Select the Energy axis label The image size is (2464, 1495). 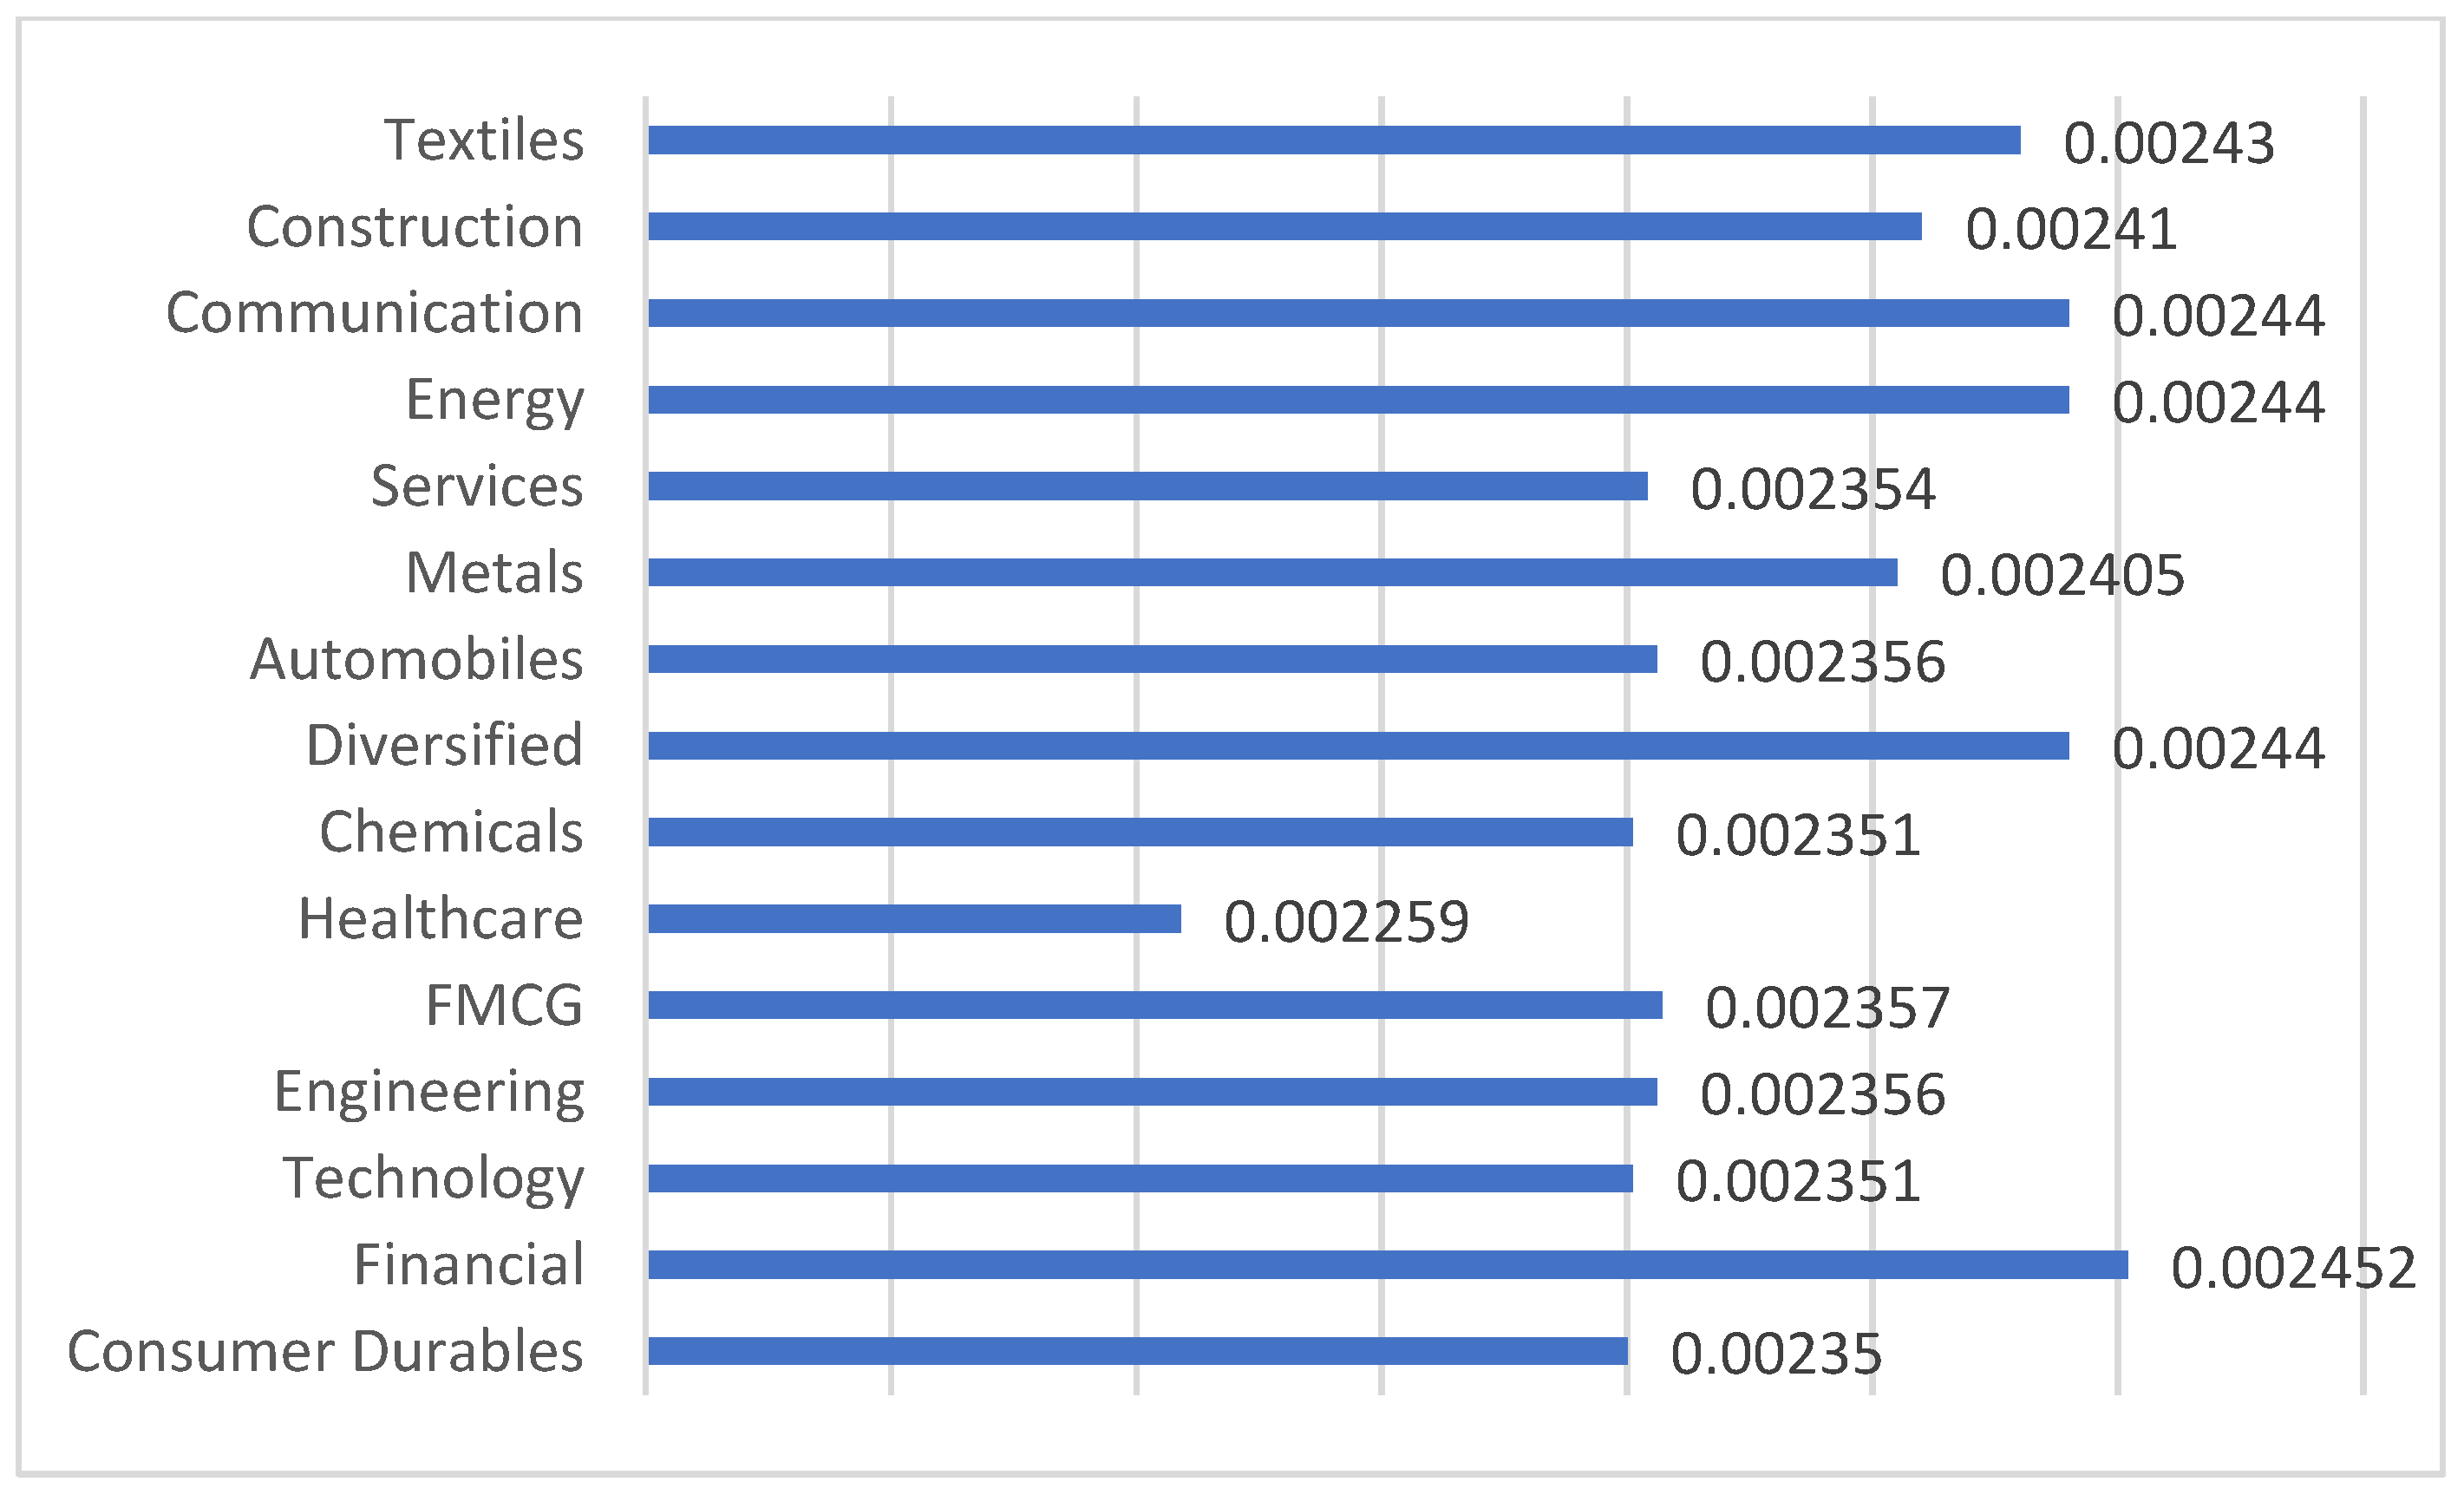click(494, 400)
